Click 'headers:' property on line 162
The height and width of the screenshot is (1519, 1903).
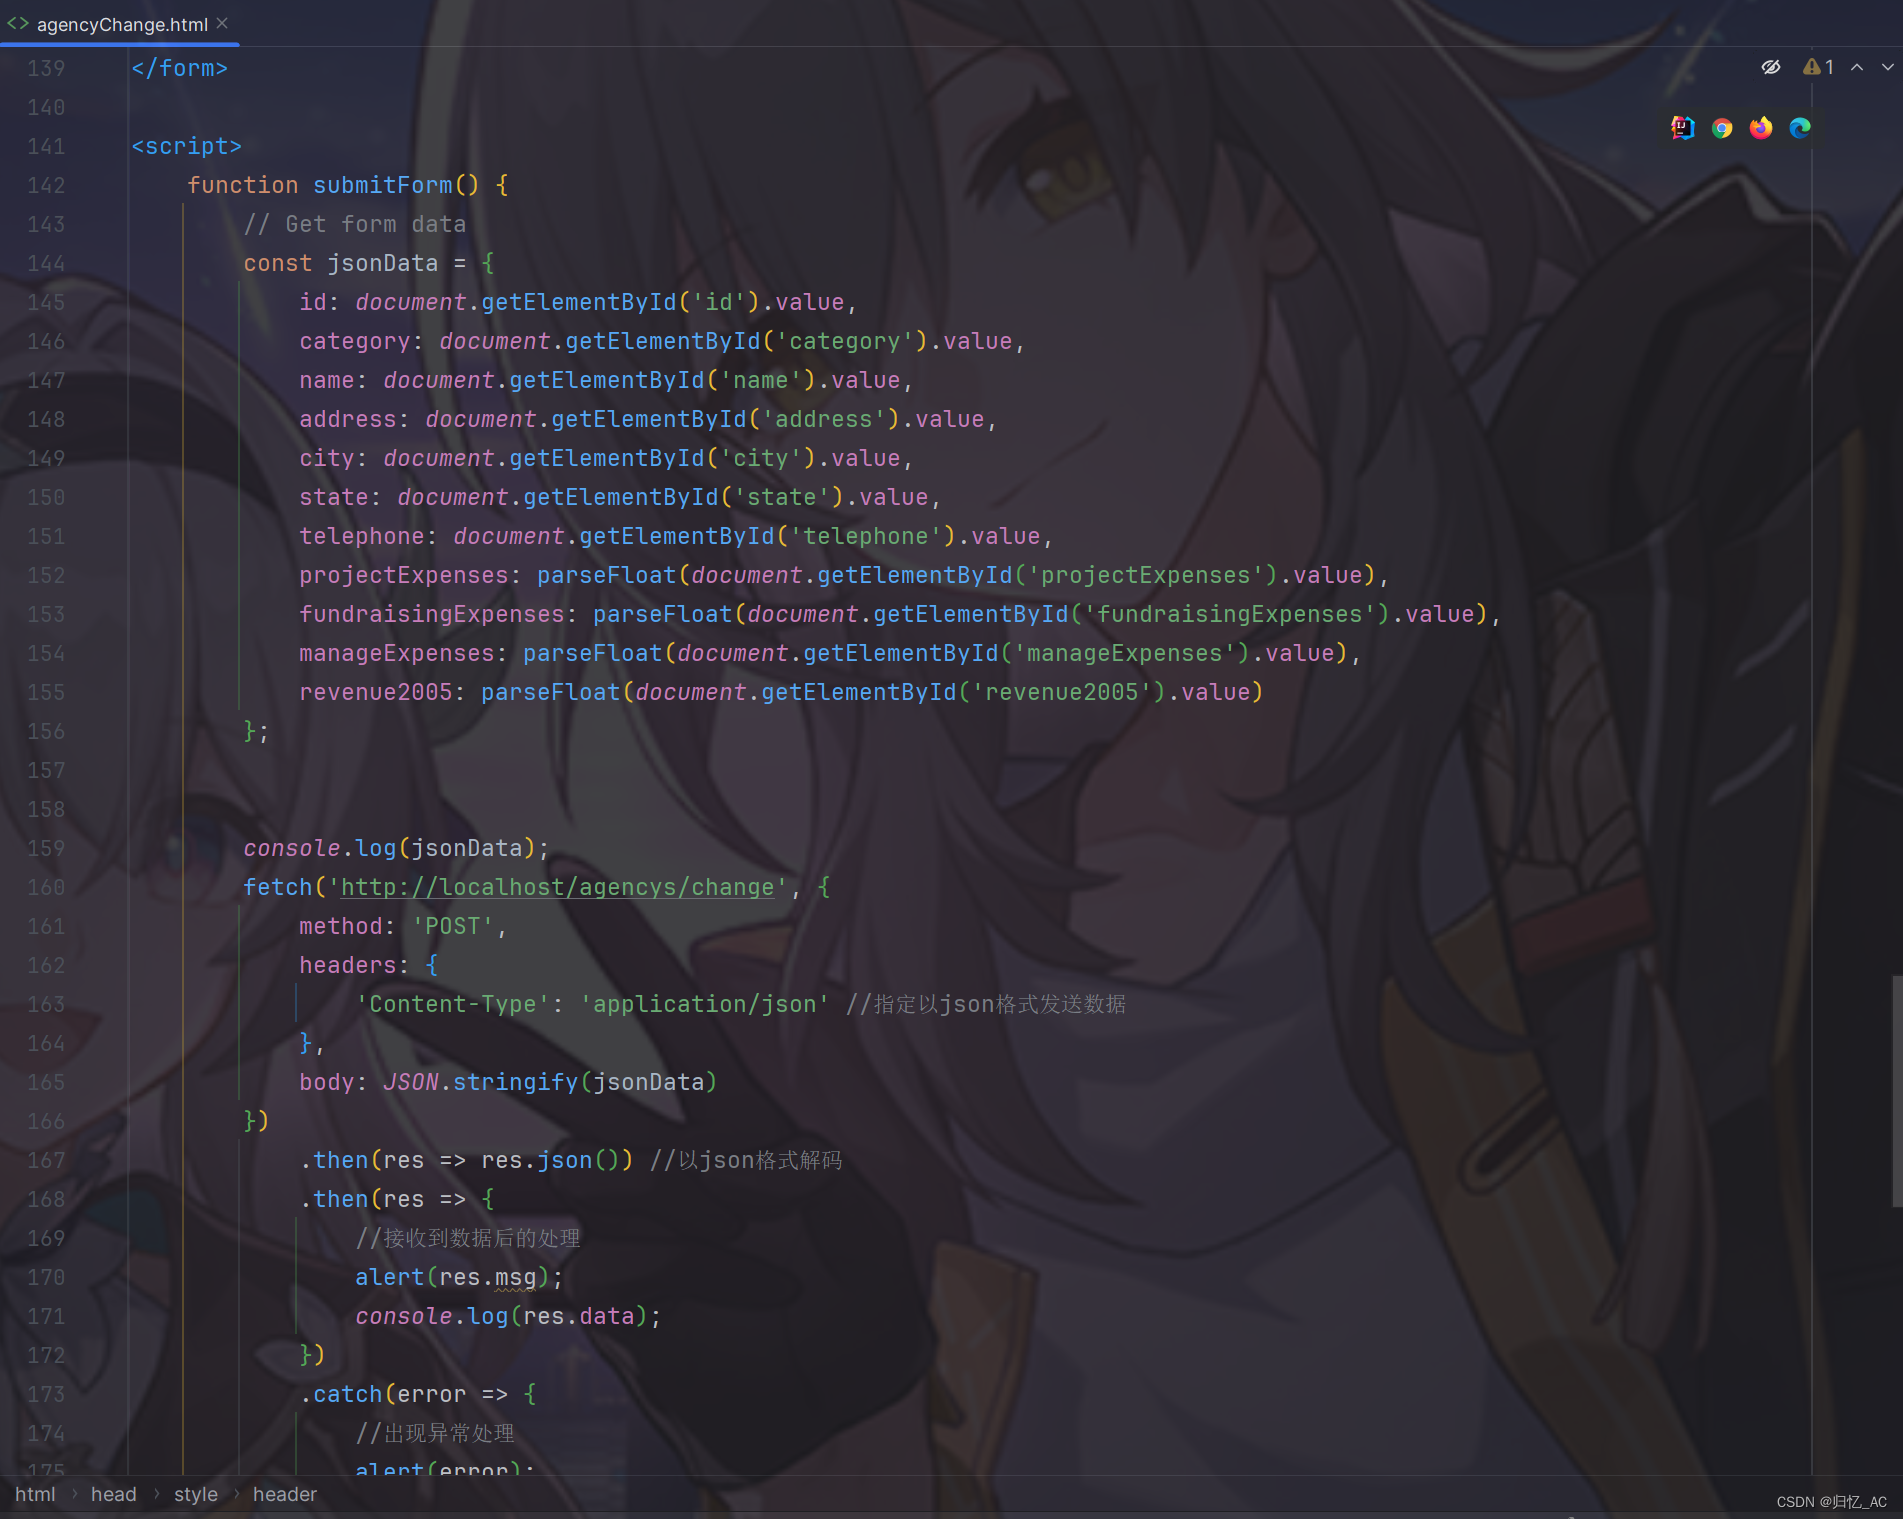[353, 965]
